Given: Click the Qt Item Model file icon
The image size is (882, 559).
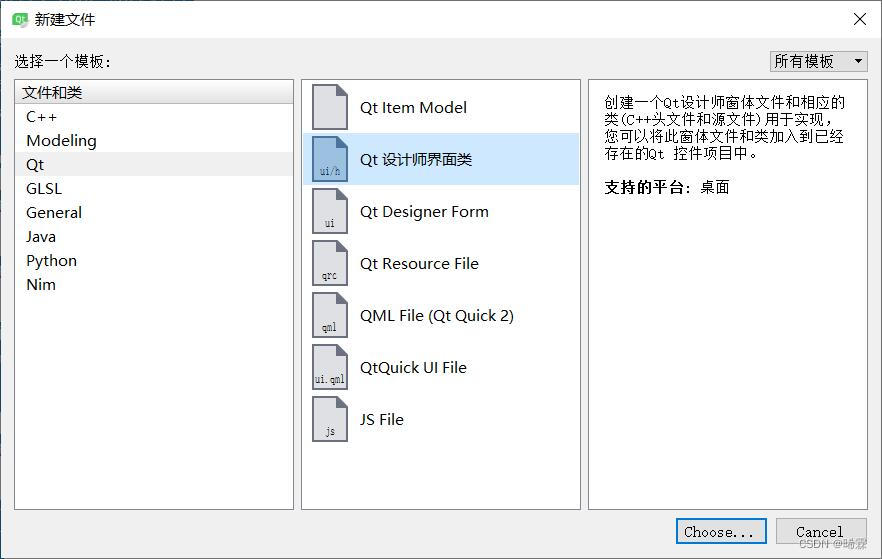Looking at the screenshot, I should (330, 107).
